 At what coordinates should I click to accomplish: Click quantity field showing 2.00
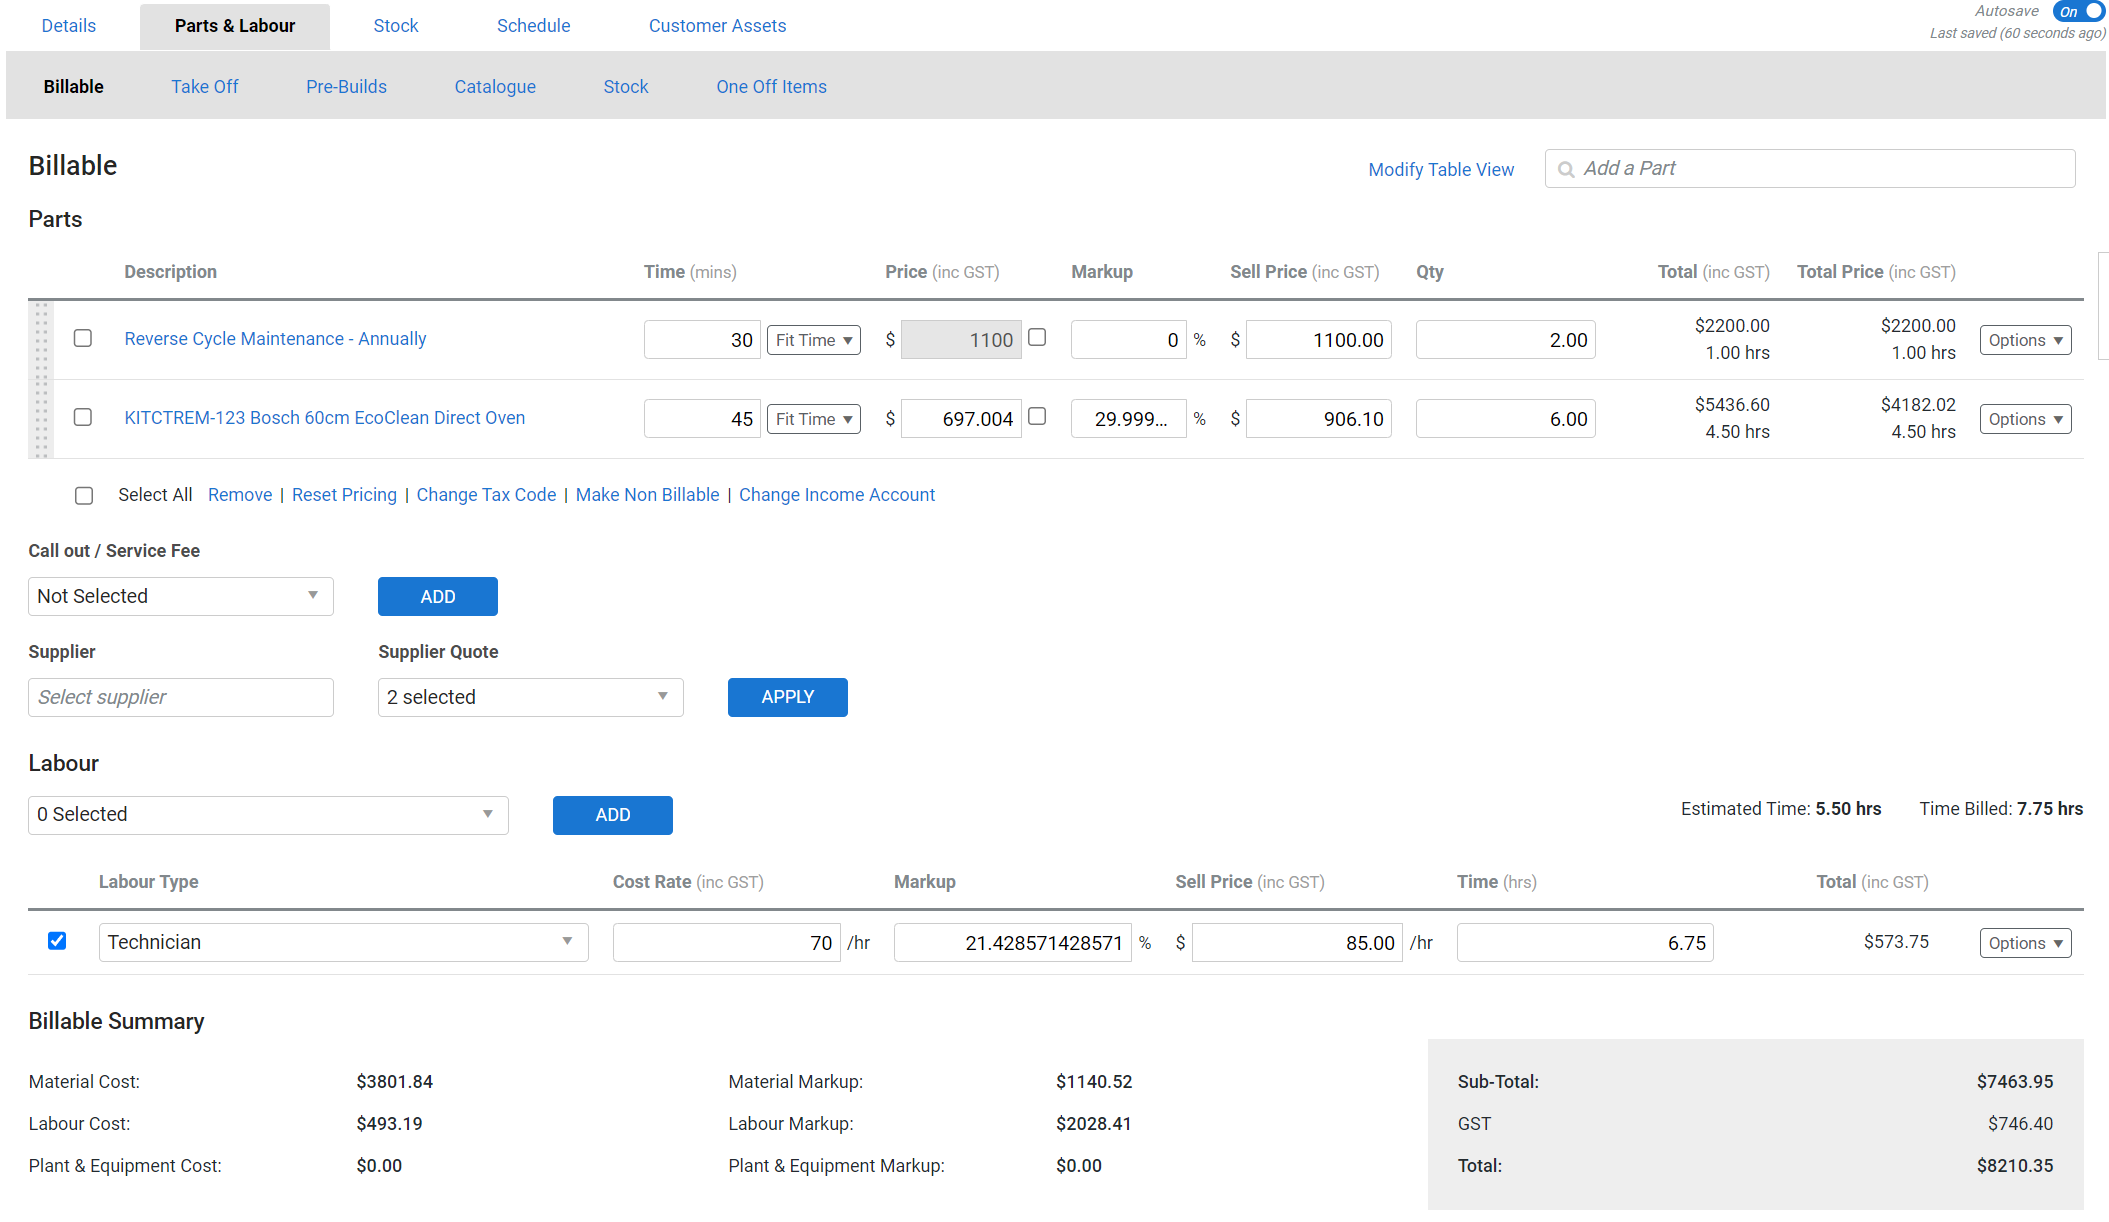pyautogui.click(x=1506, y=340)
